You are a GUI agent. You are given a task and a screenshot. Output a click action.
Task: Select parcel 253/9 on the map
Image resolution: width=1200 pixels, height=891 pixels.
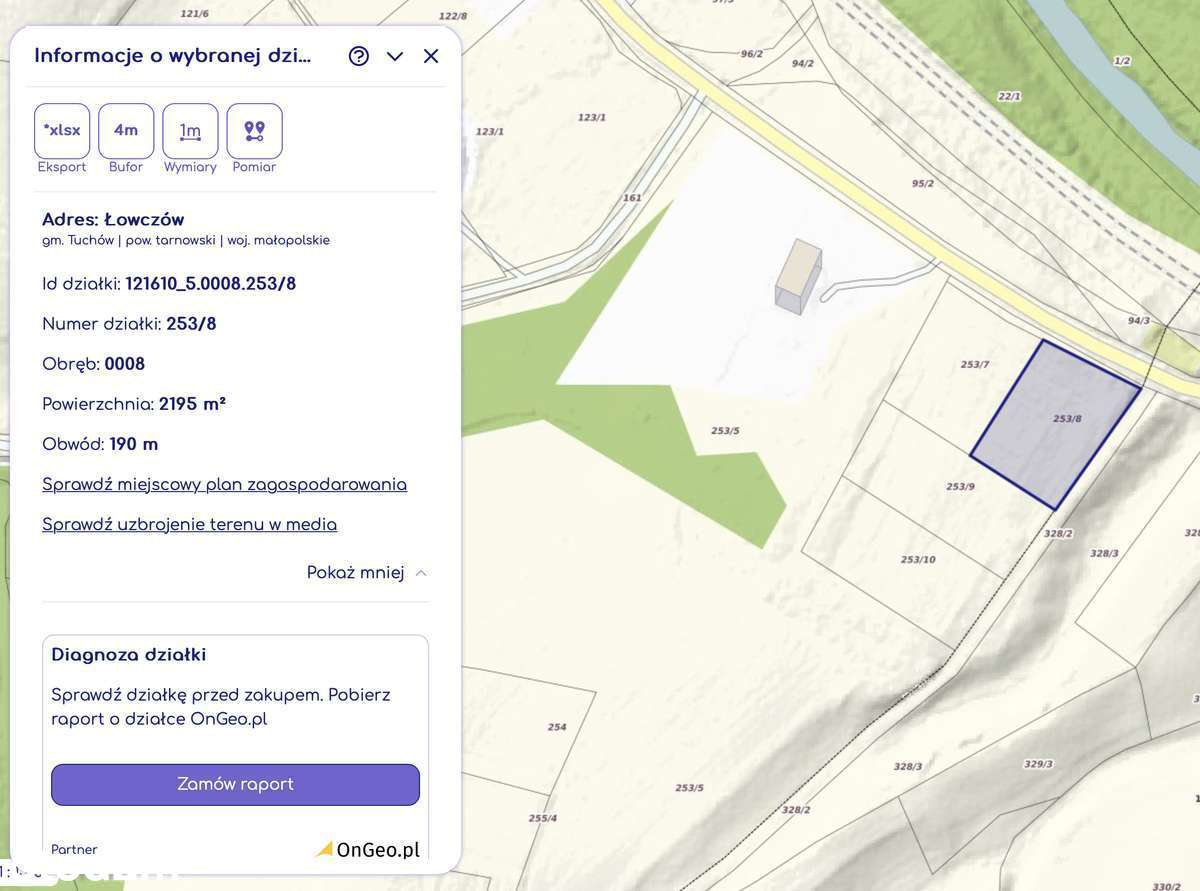point(959,487)
